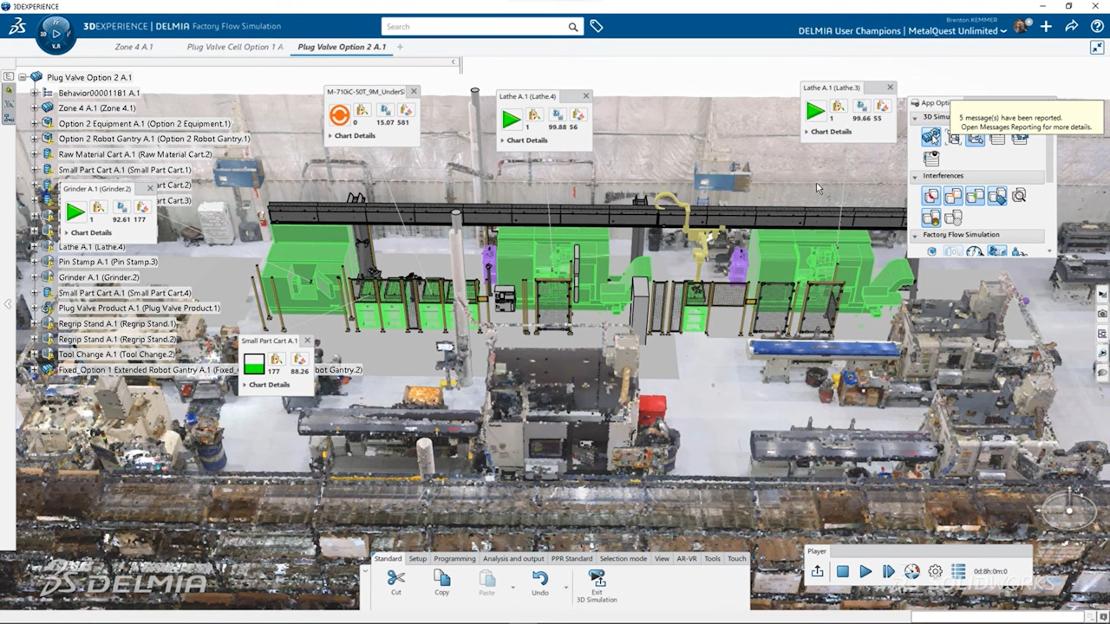Toggle the first interference detection mode in Interferences section
Screen dimensions: 1110x624
point(932,196)
